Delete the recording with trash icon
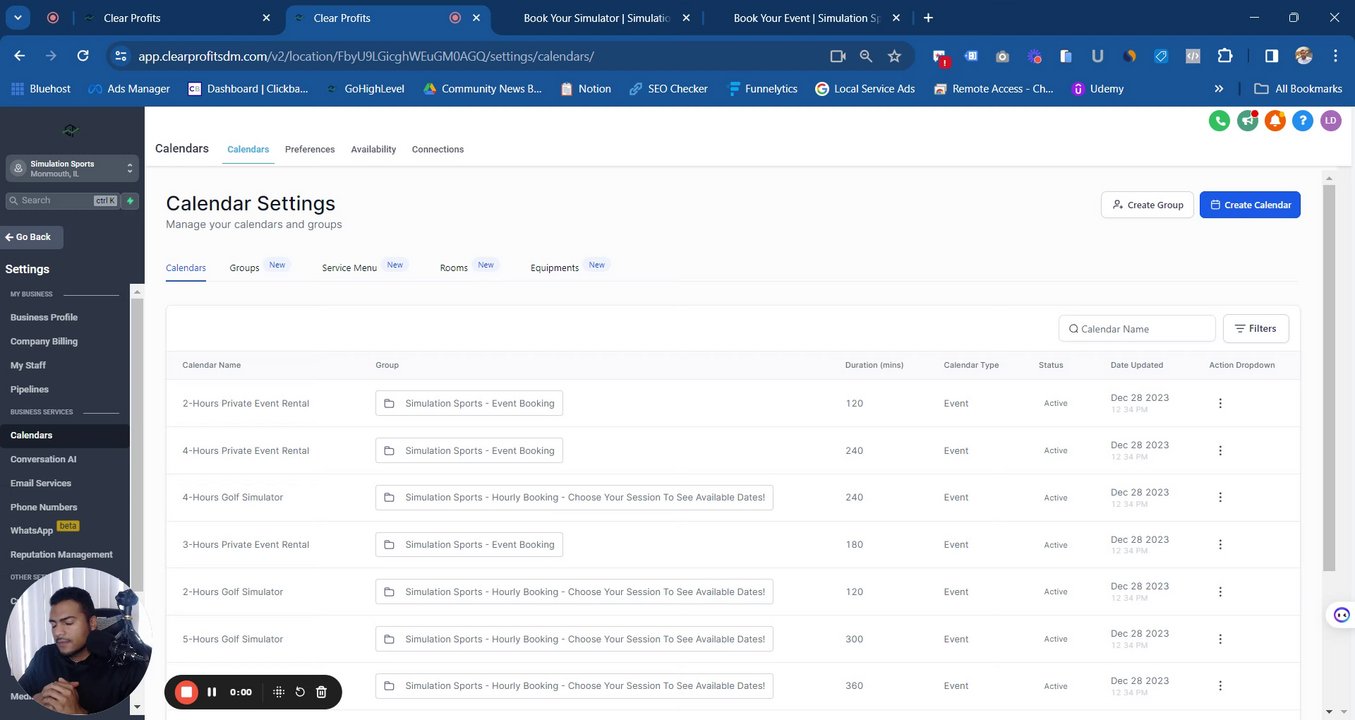 [321, 692]
